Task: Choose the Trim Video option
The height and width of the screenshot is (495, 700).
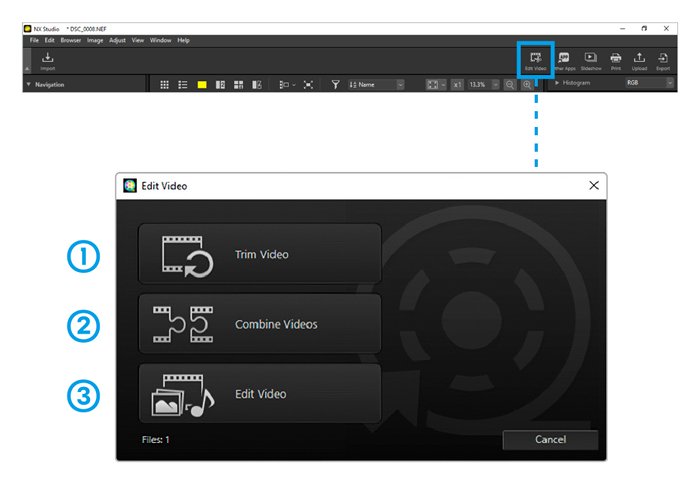Action: (x=260, y=254)
